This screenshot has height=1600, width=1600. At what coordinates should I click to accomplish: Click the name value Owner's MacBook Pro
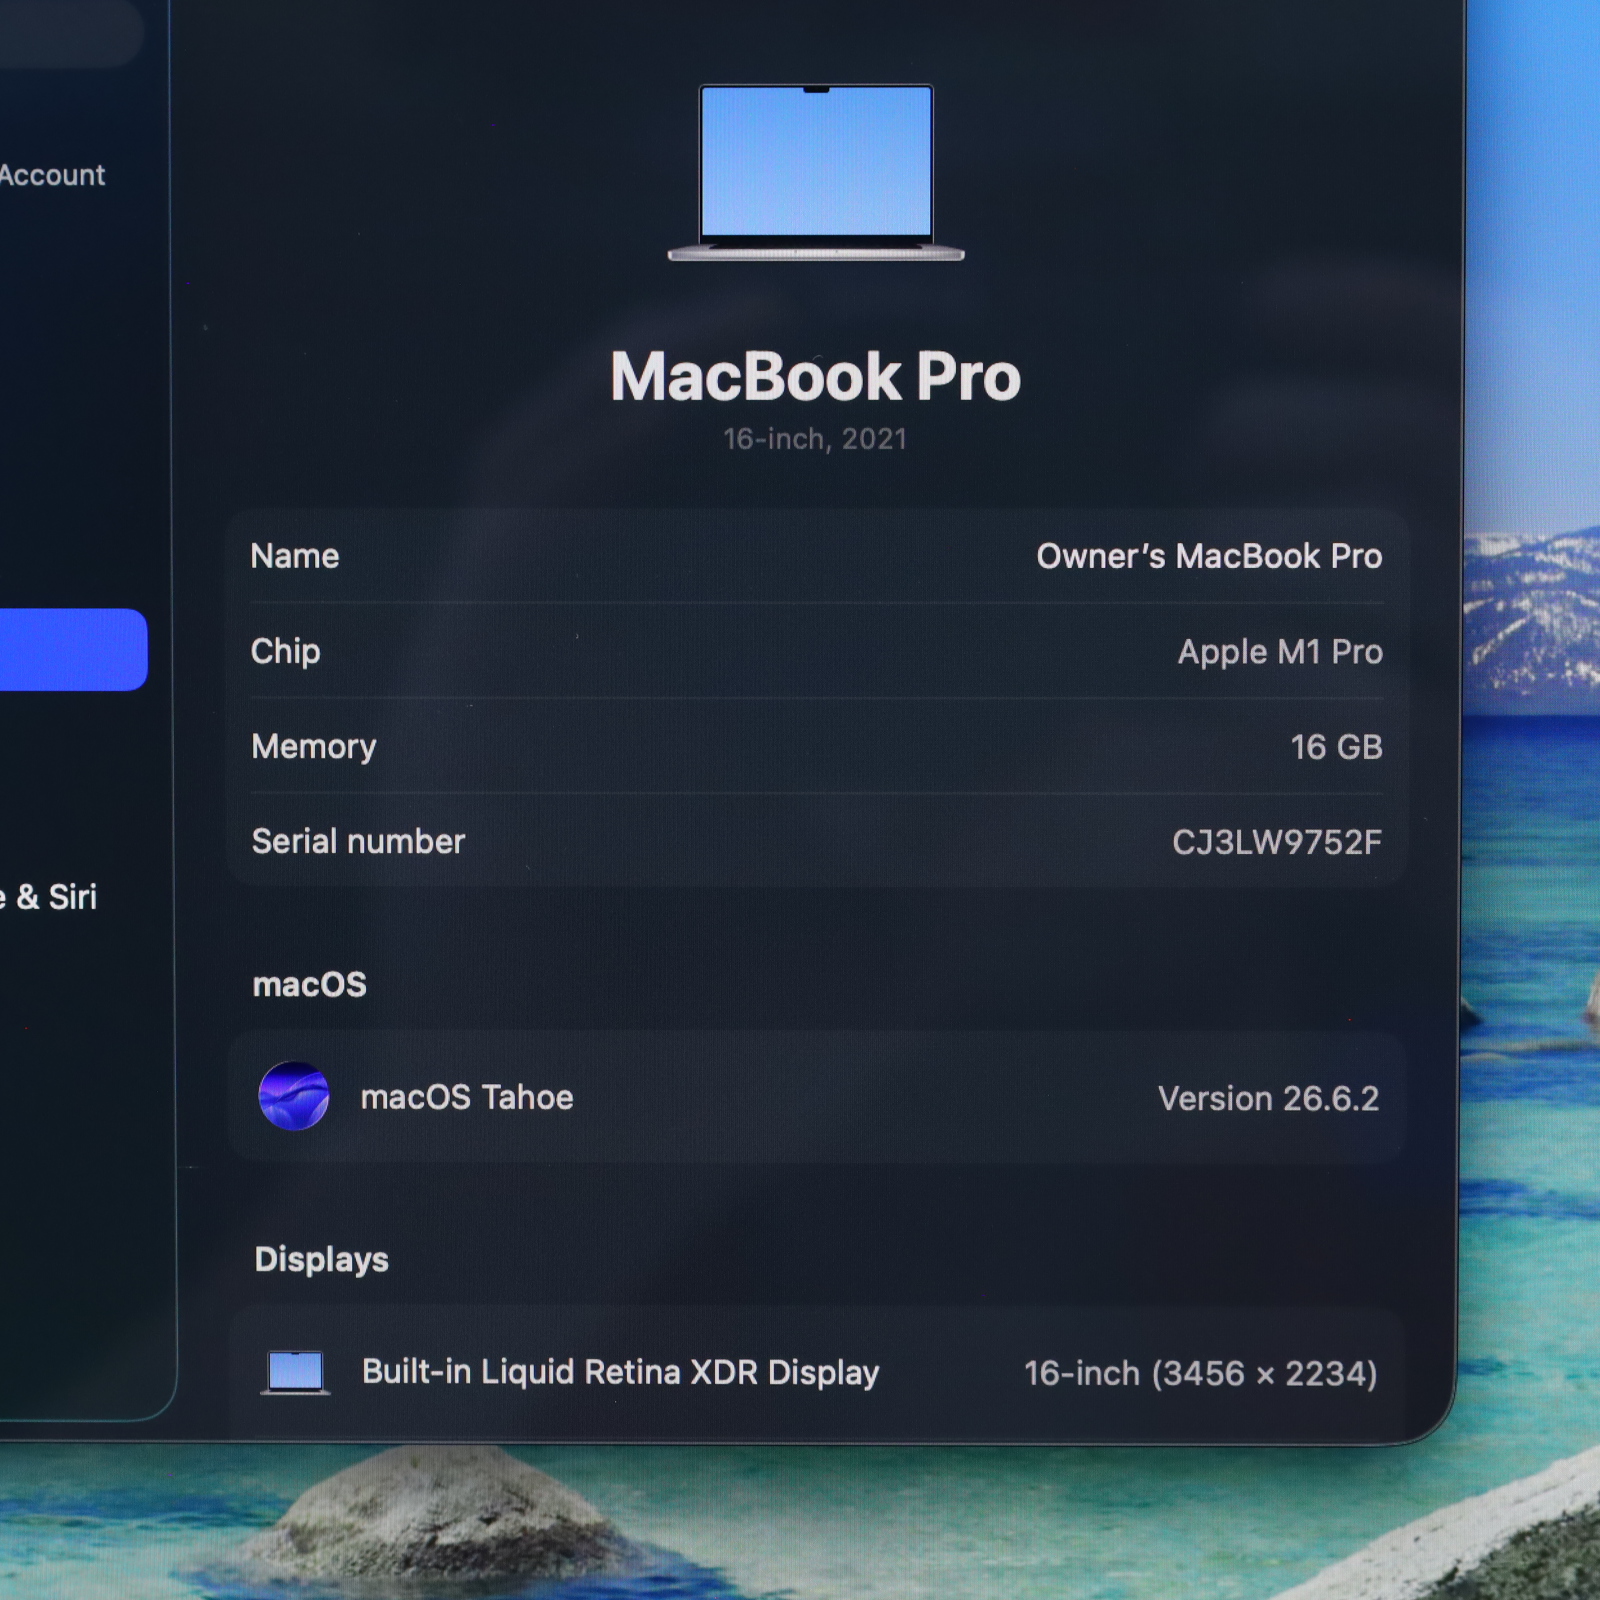(x=1209, y=556)
